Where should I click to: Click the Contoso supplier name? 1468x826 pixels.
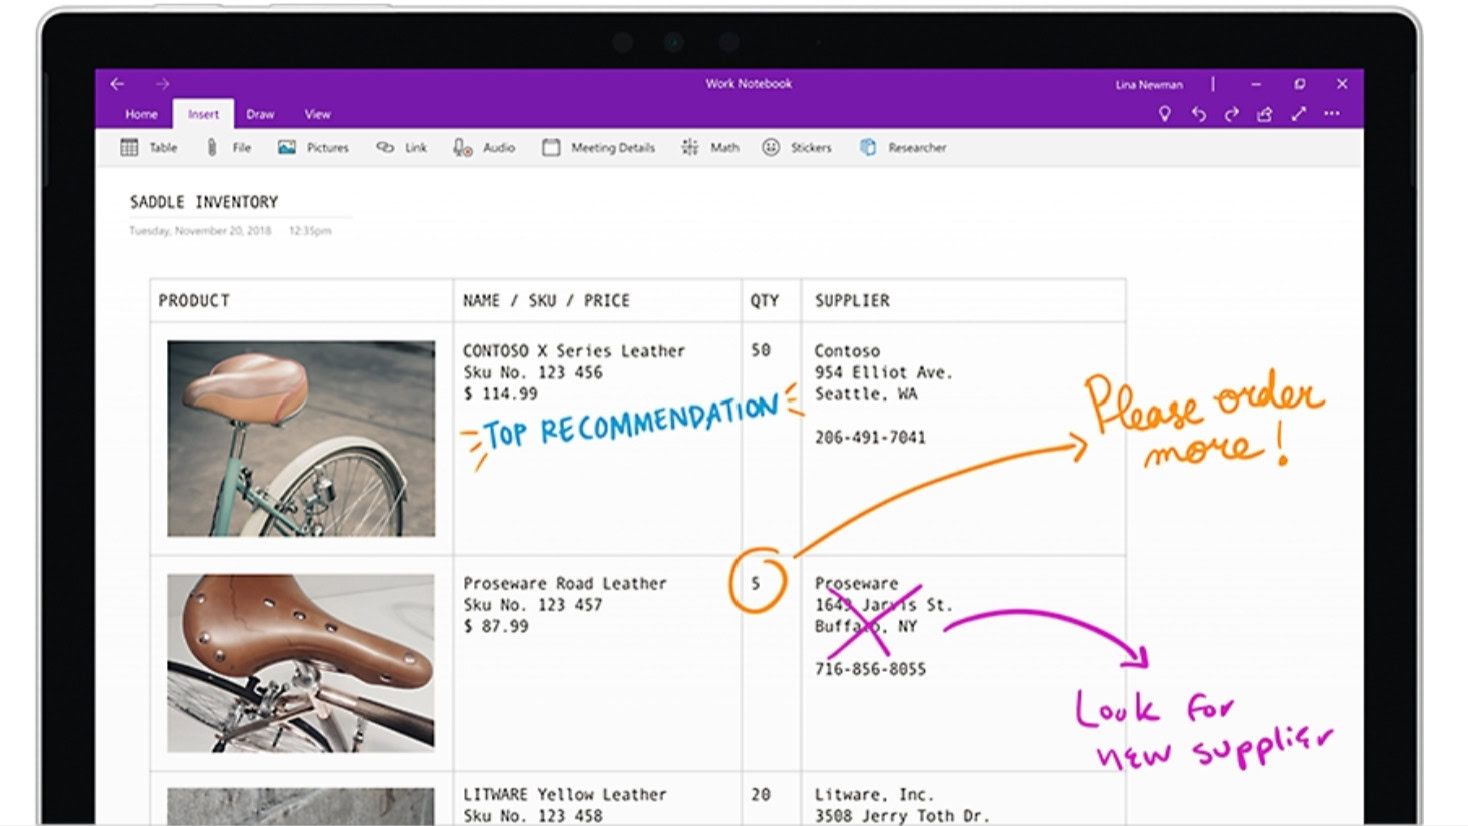click(x=847, y=351)
